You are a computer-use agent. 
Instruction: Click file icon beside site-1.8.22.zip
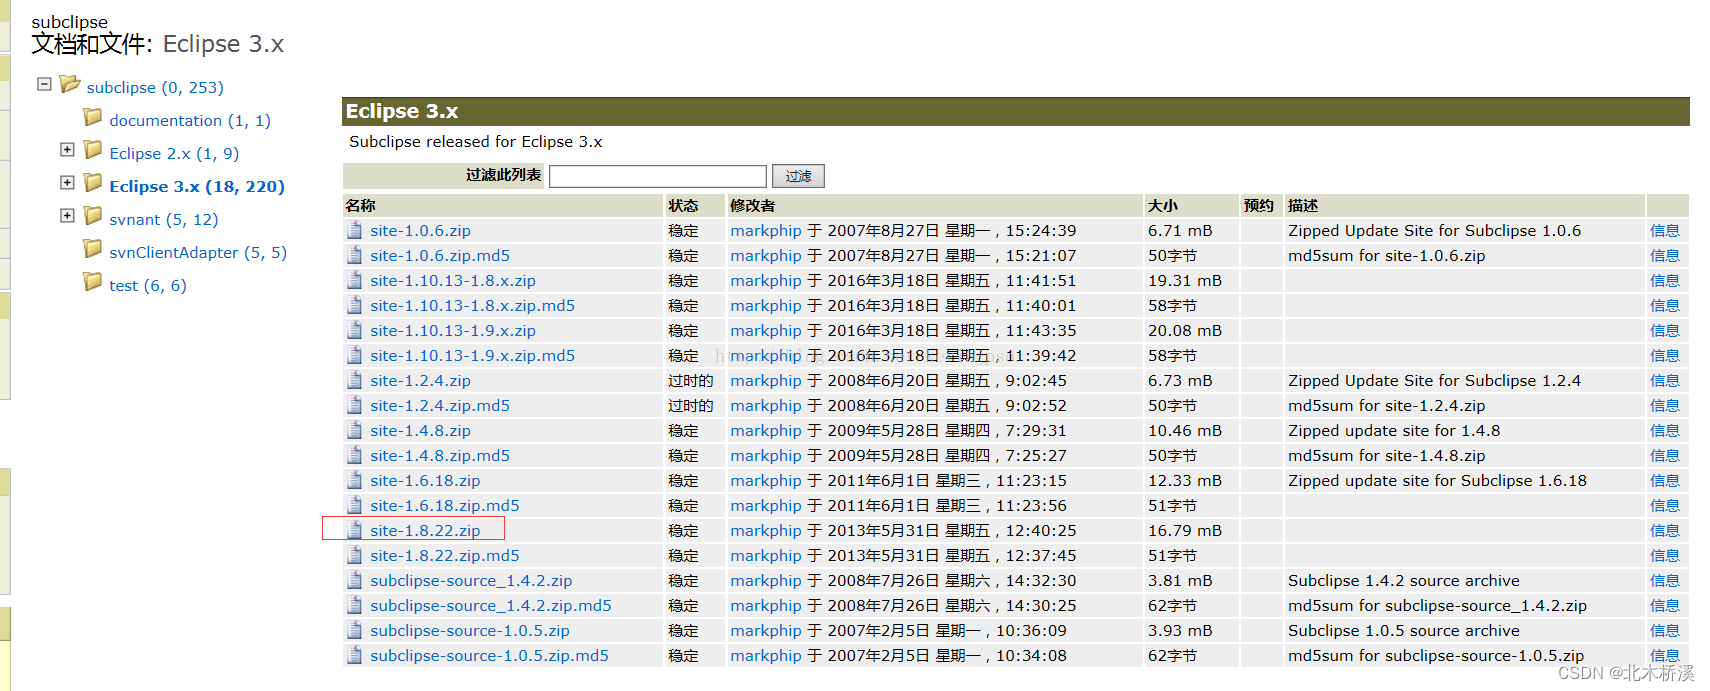tap(355, 530)
